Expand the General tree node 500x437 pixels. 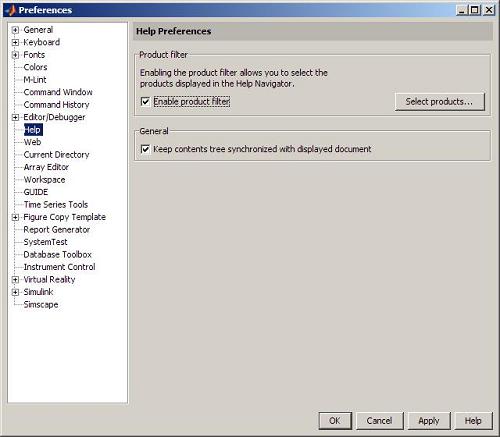[x=15, y=30]
